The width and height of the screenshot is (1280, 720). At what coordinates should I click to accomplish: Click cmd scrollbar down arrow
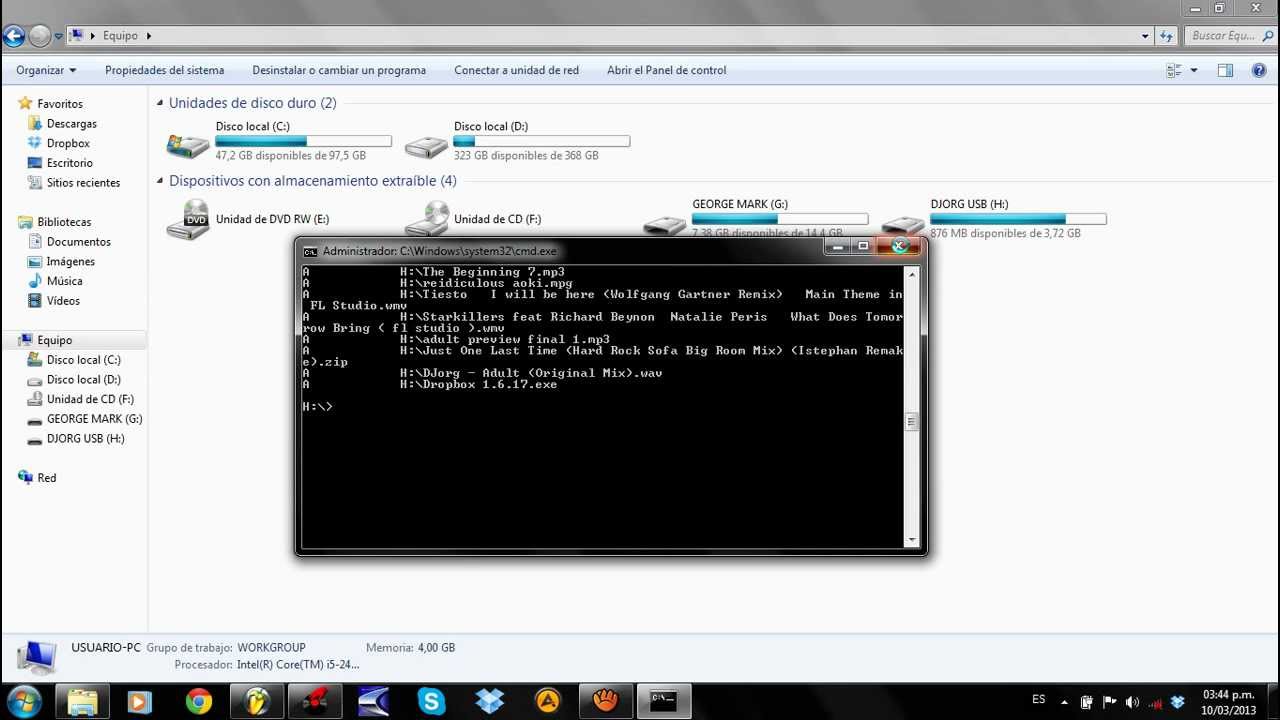point(911,540)
